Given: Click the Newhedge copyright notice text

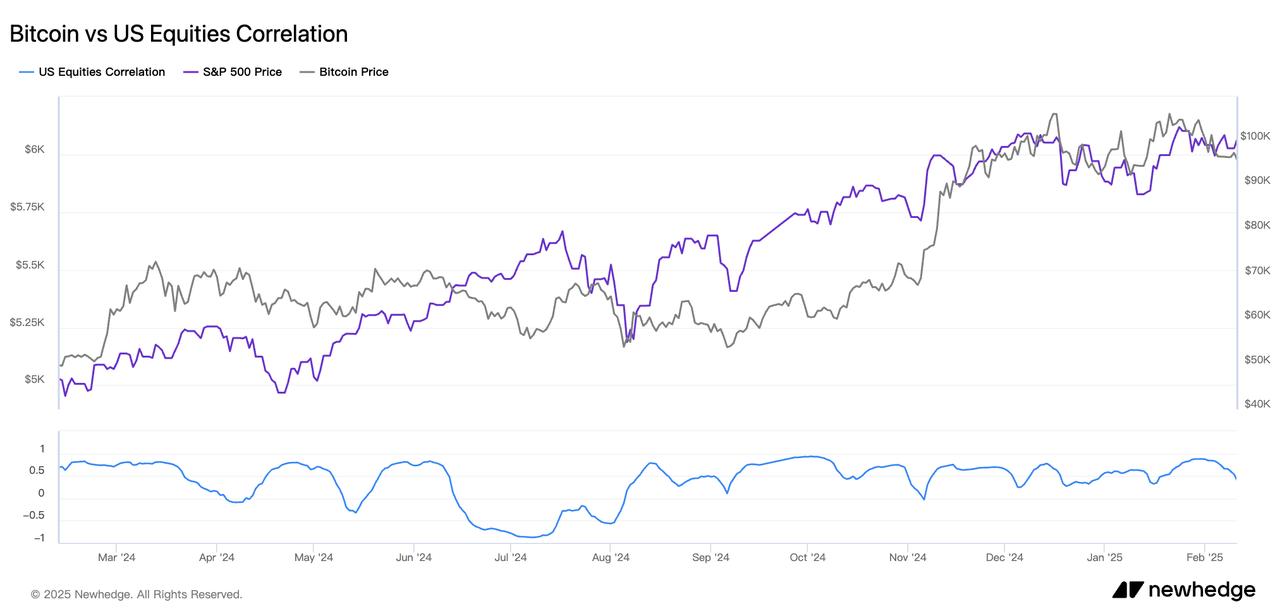Looking at the screenshot, I should 137,594.
